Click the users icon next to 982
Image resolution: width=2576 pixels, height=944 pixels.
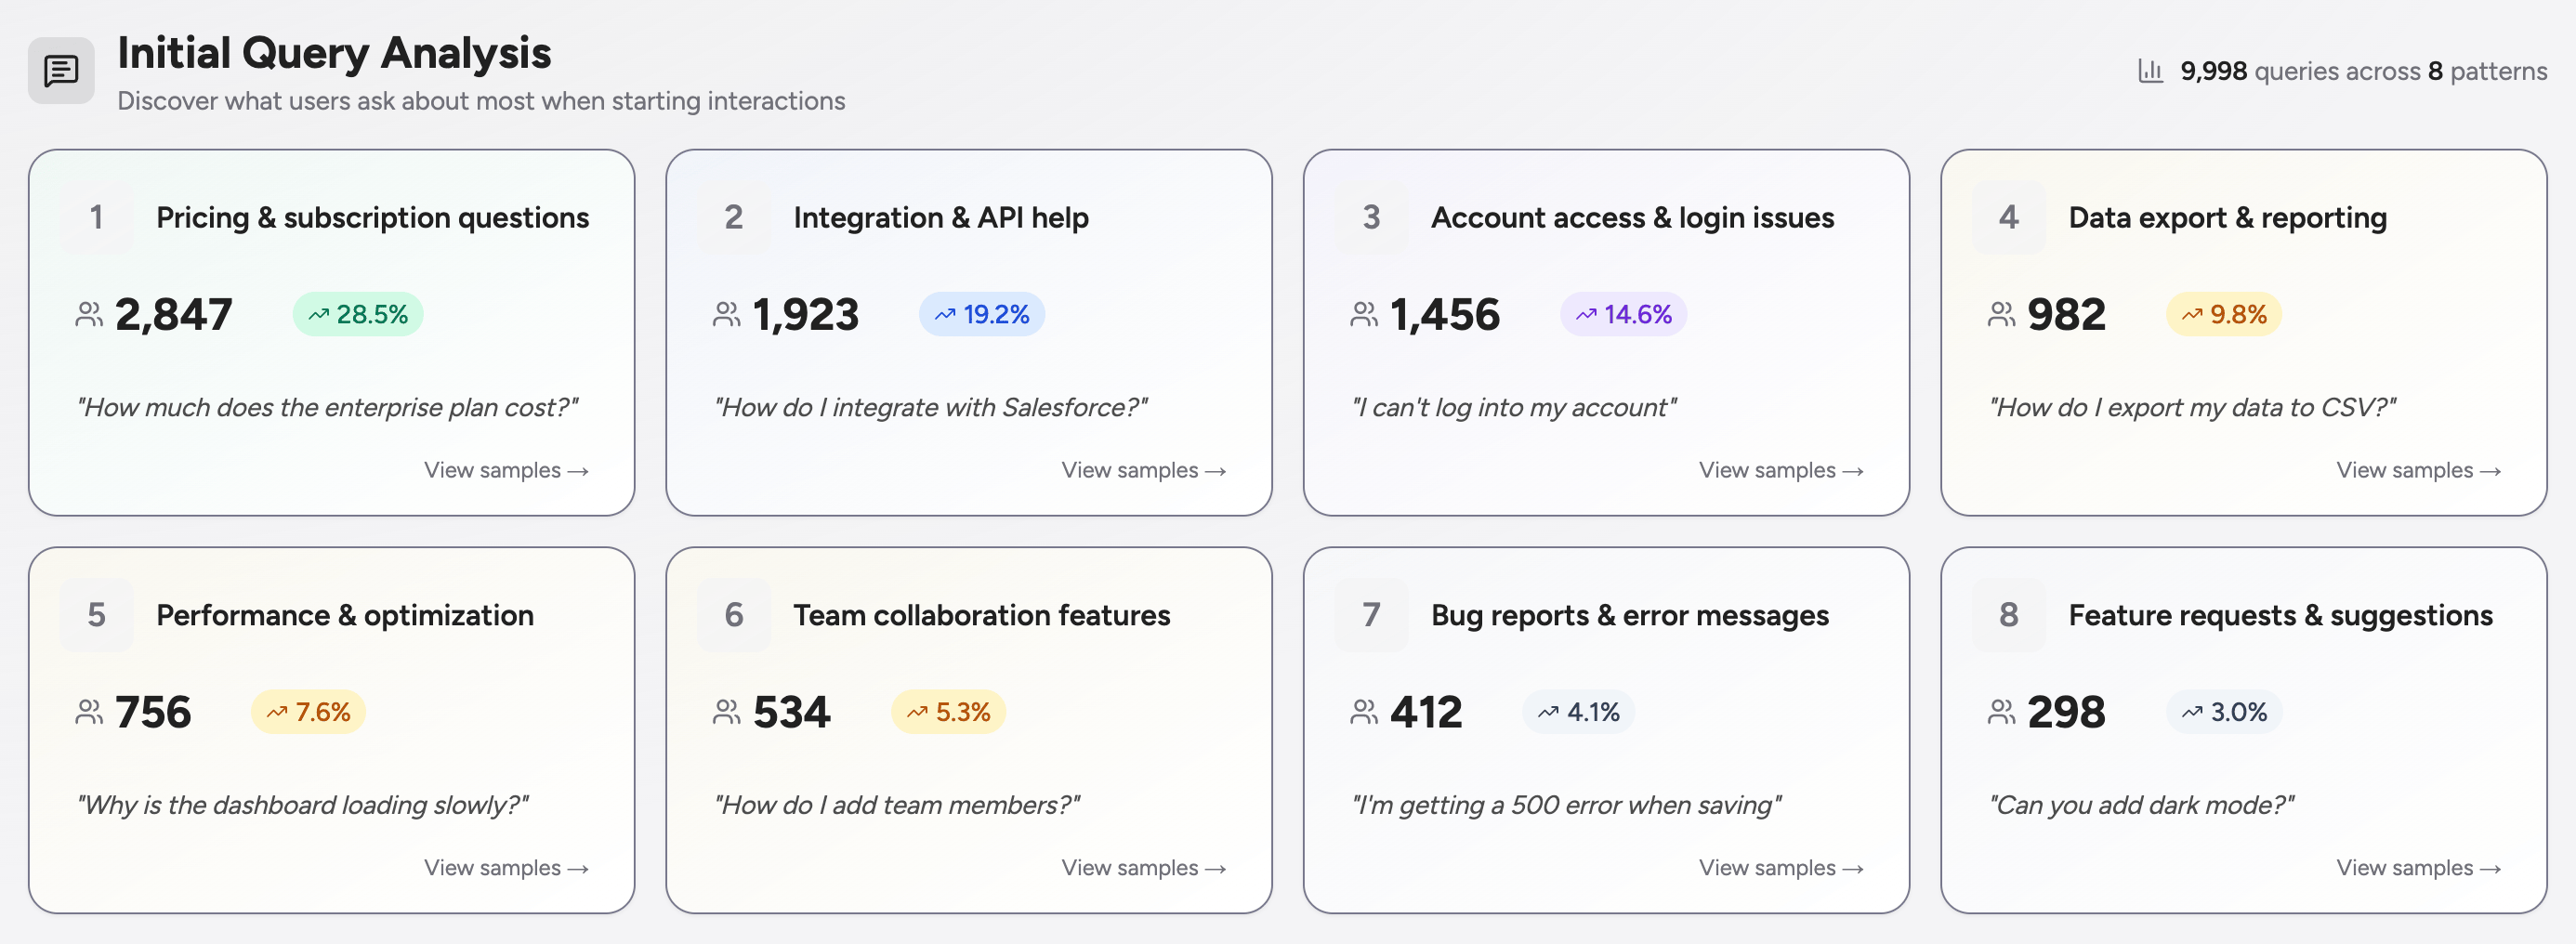2002,315
